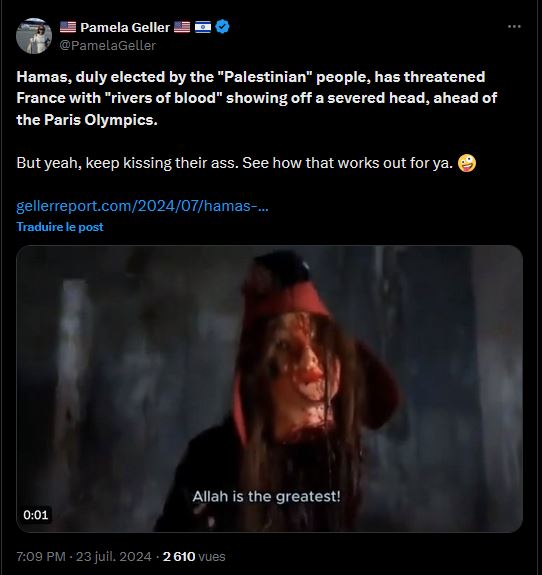Click the 0:01 video duration badge
Image resolution: width=542 pixels, height=575 pixels.
pos(36,515)
